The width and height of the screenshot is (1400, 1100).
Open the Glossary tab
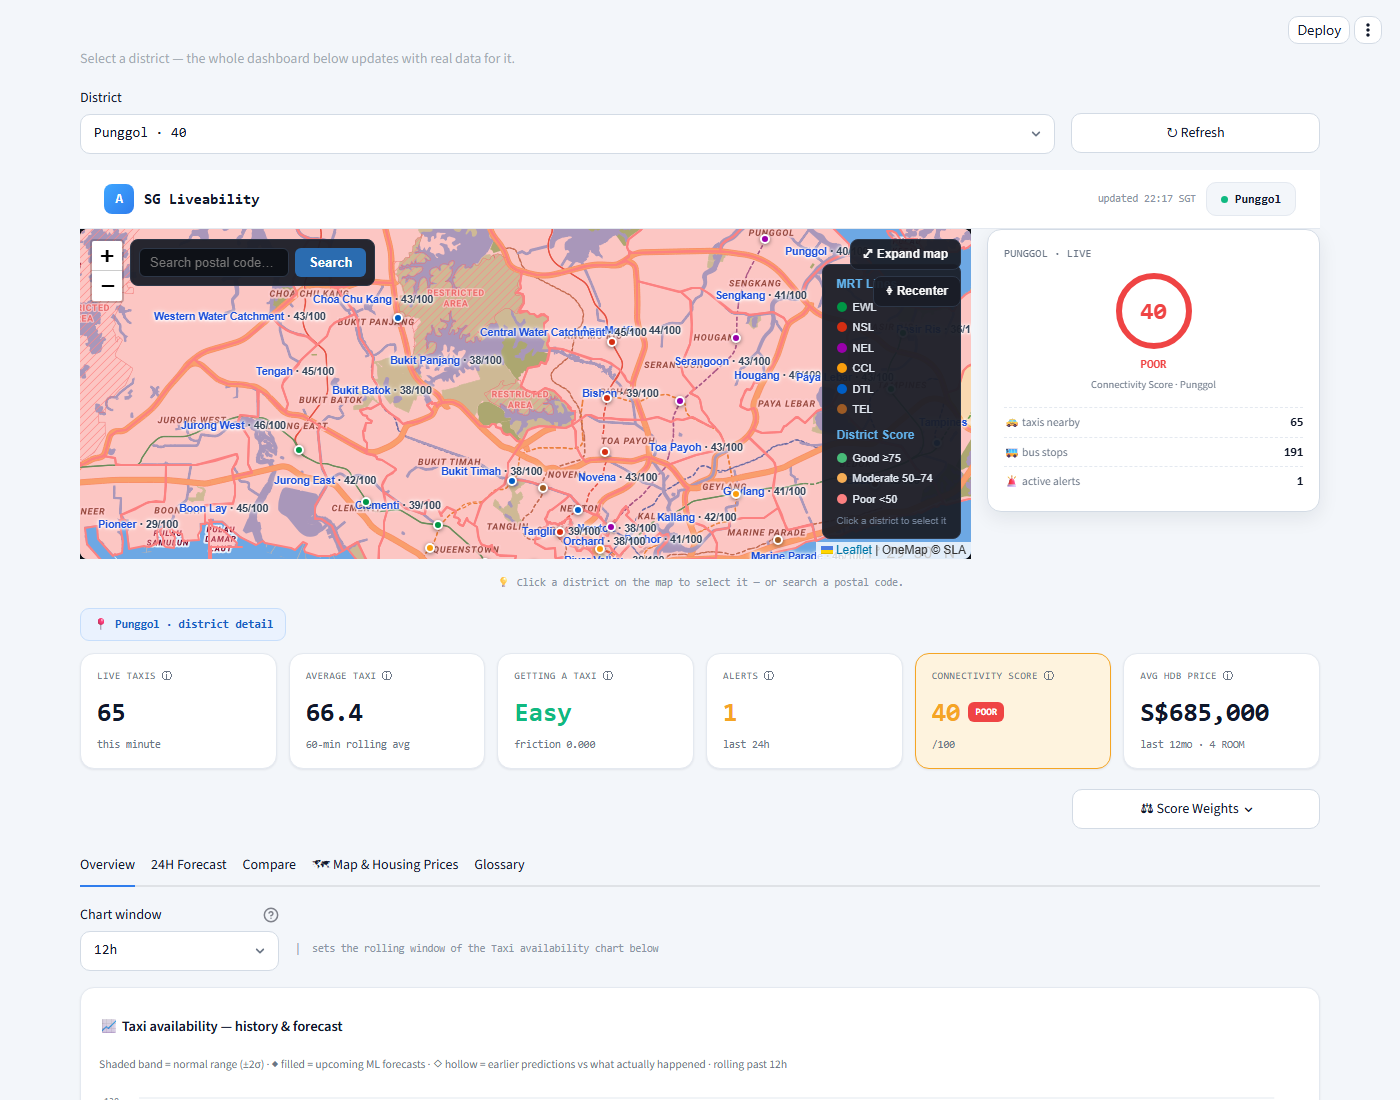(499, 865)
